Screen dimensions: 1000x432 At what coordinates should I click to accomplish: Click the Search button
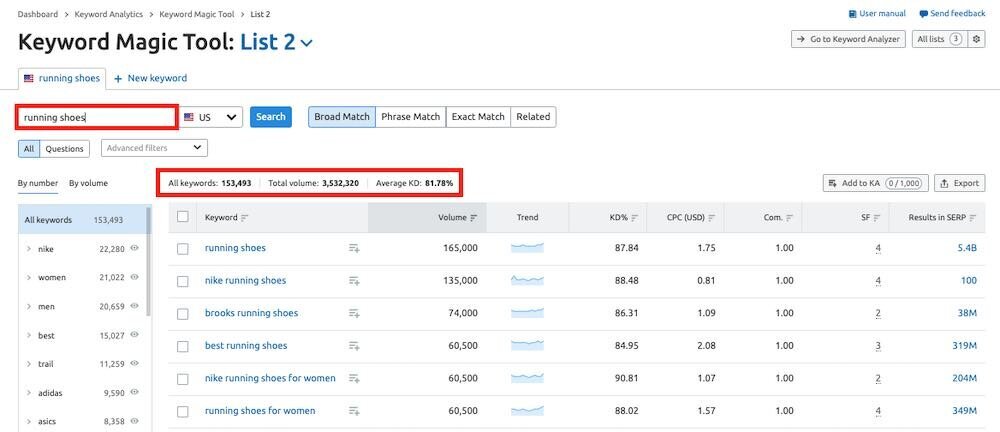coord(270,117)
